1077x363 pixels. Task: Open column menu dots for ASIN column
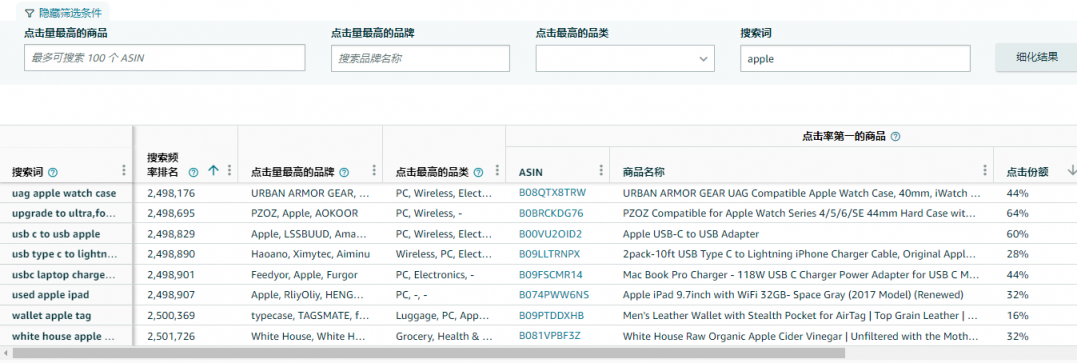[x=602, y=170]
